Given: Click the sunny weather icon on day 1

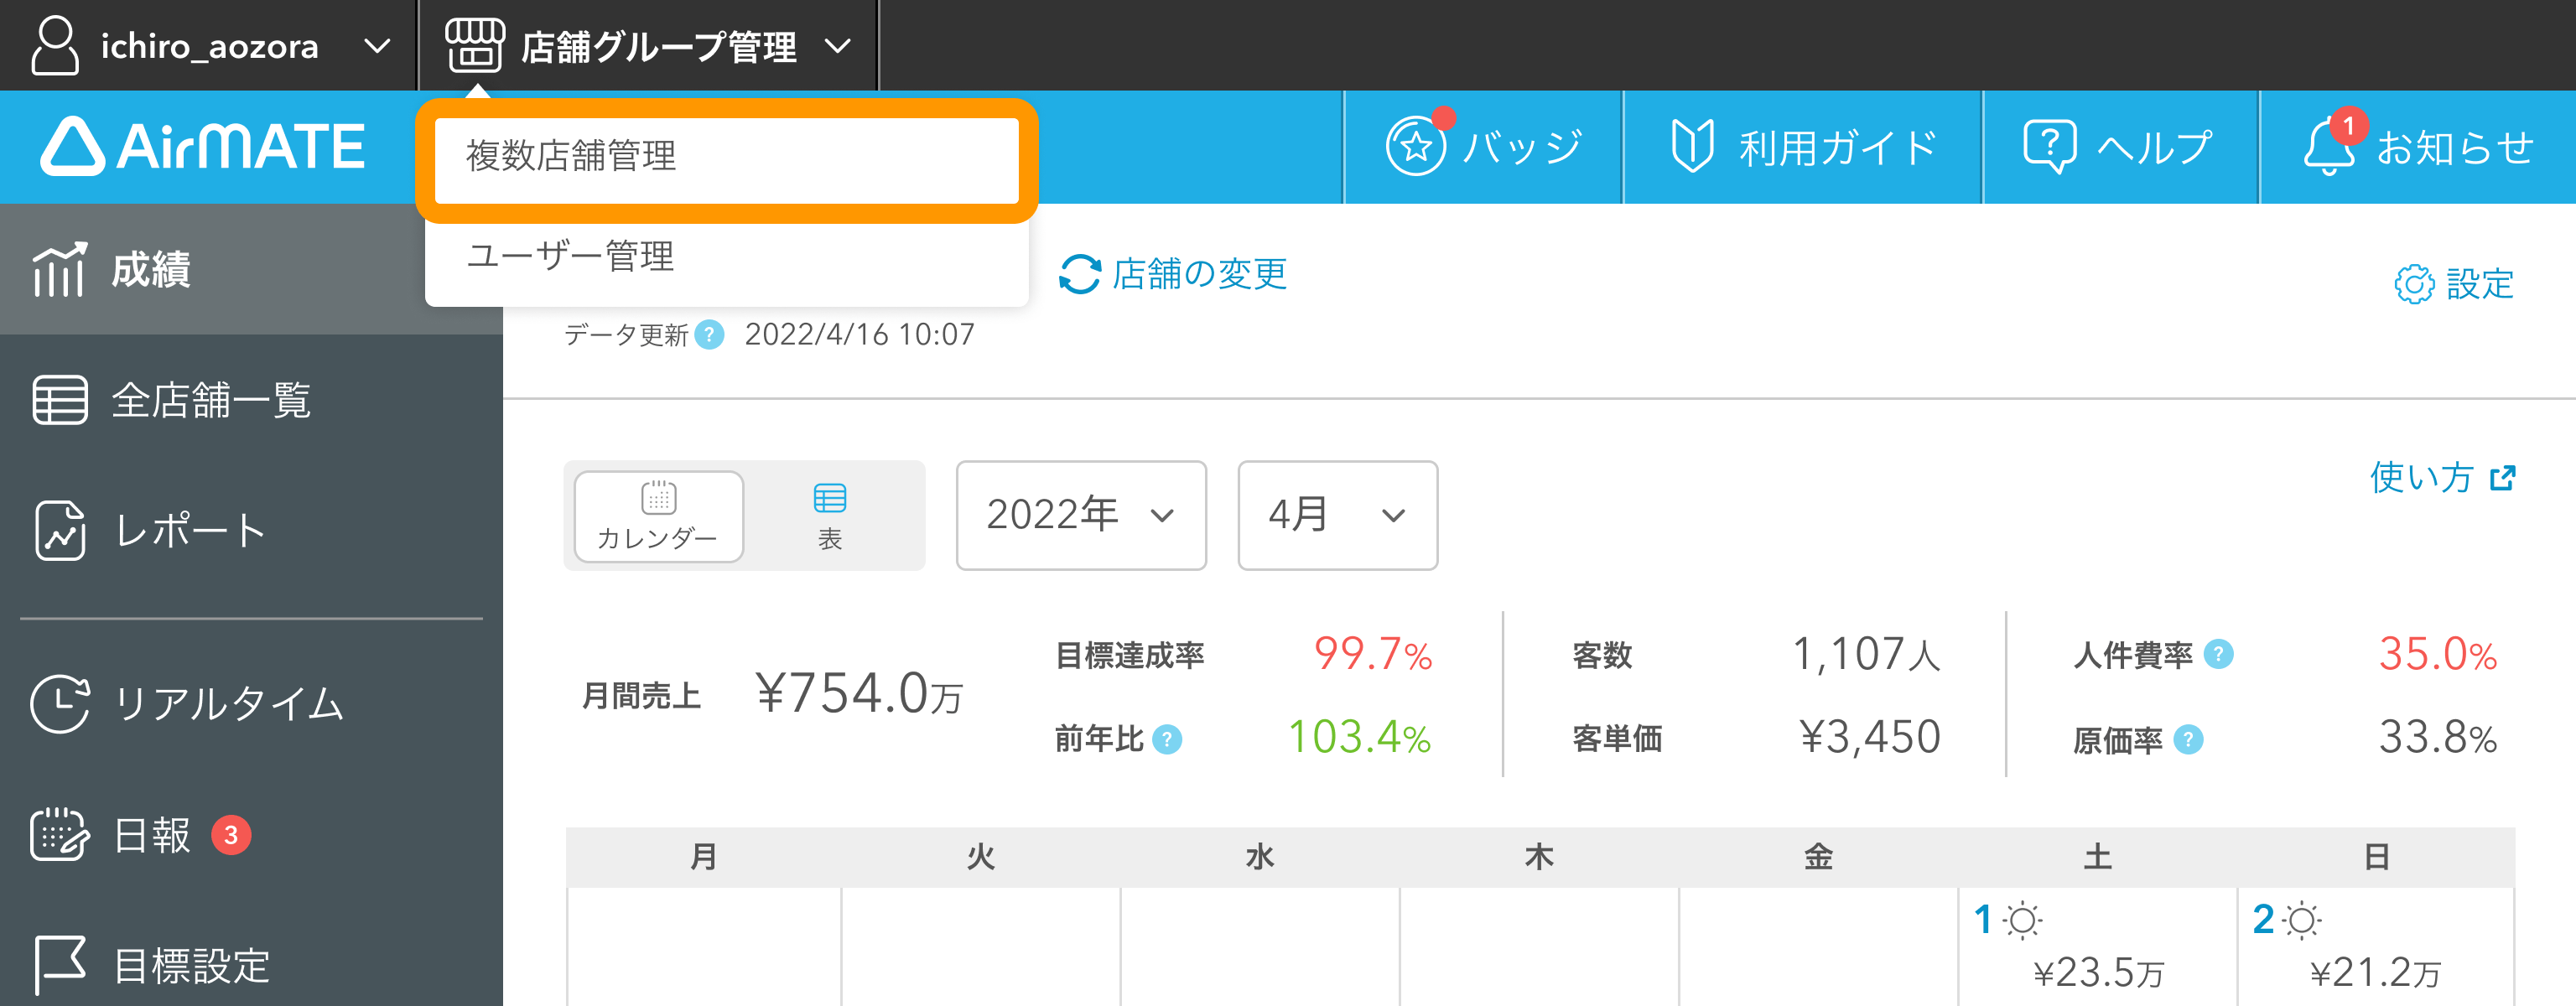Looking at the screenshot, I should click(2022, 920).
